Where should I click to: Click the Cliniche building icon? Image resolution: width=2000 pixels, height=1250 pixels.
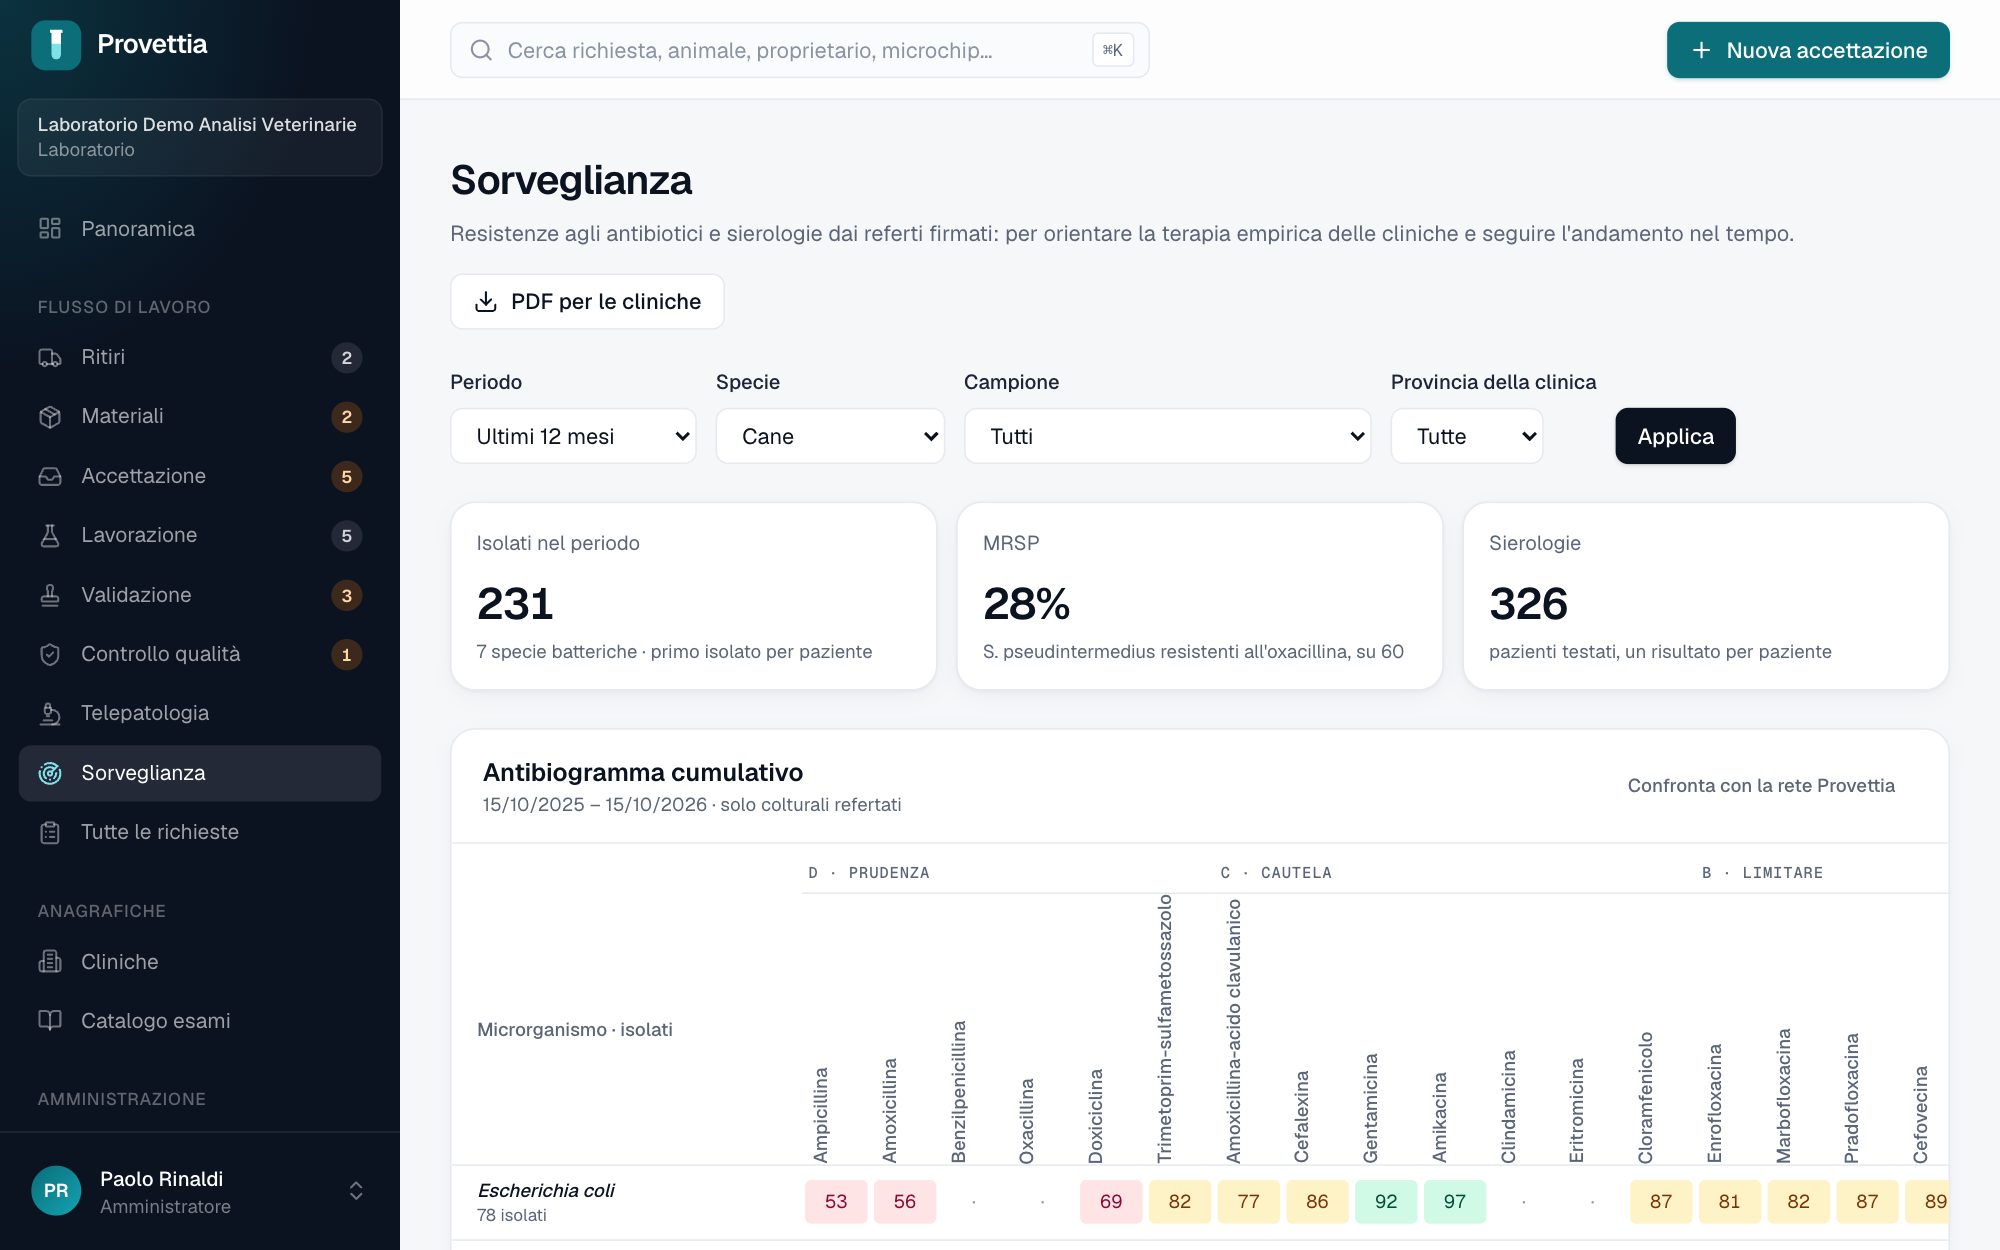click(50, 962)
